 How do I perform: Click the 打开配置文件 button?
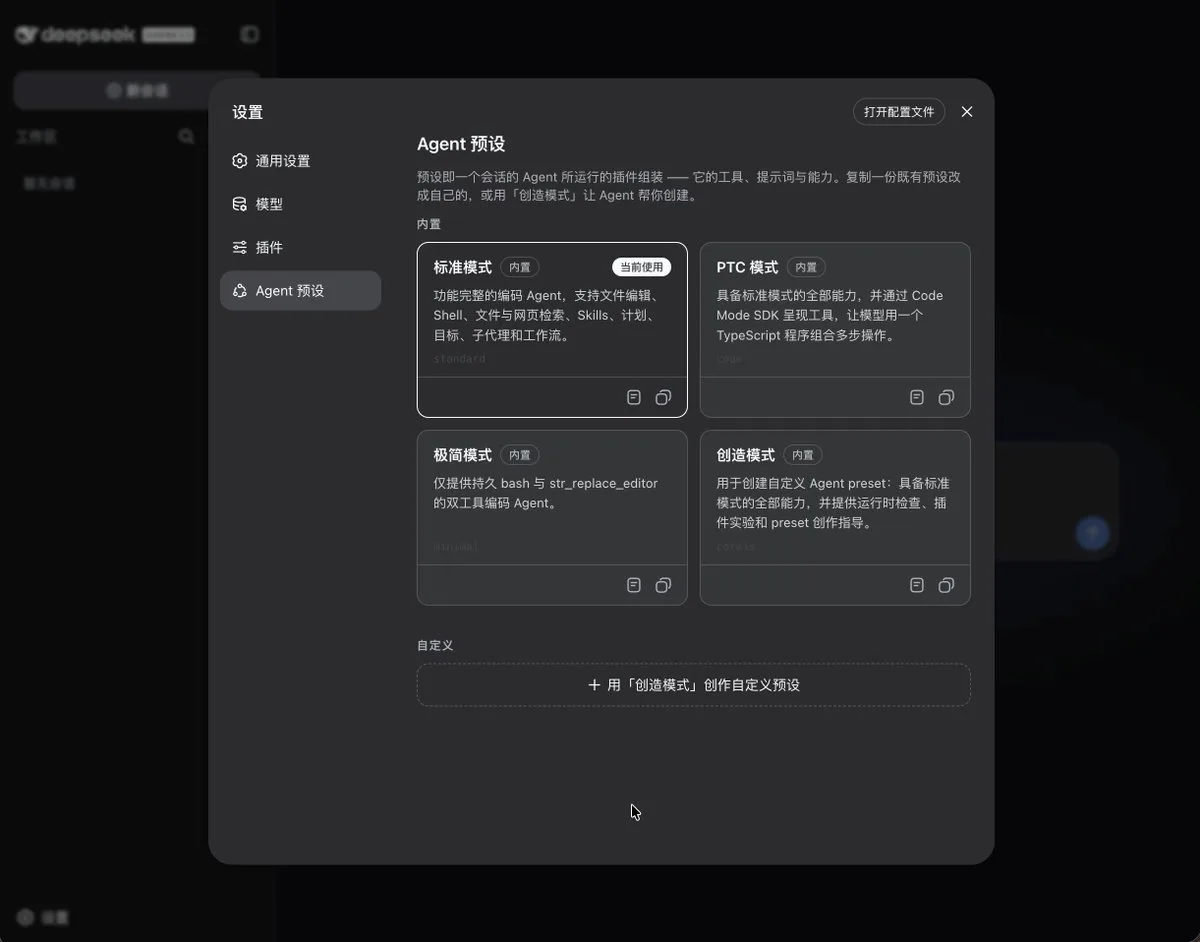pos(899,112)
